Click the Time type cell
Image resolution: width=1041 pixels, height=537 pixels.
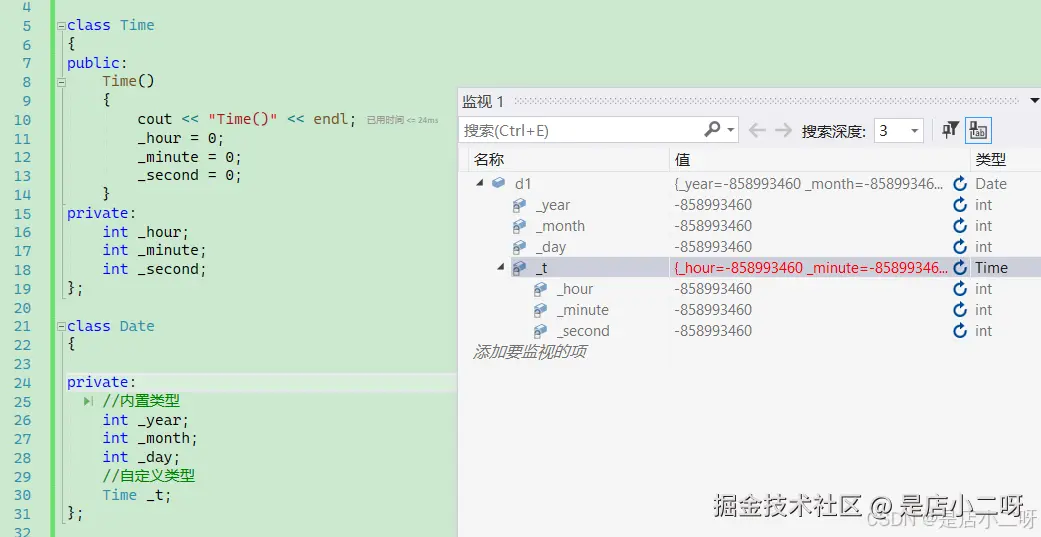point(991,268)
